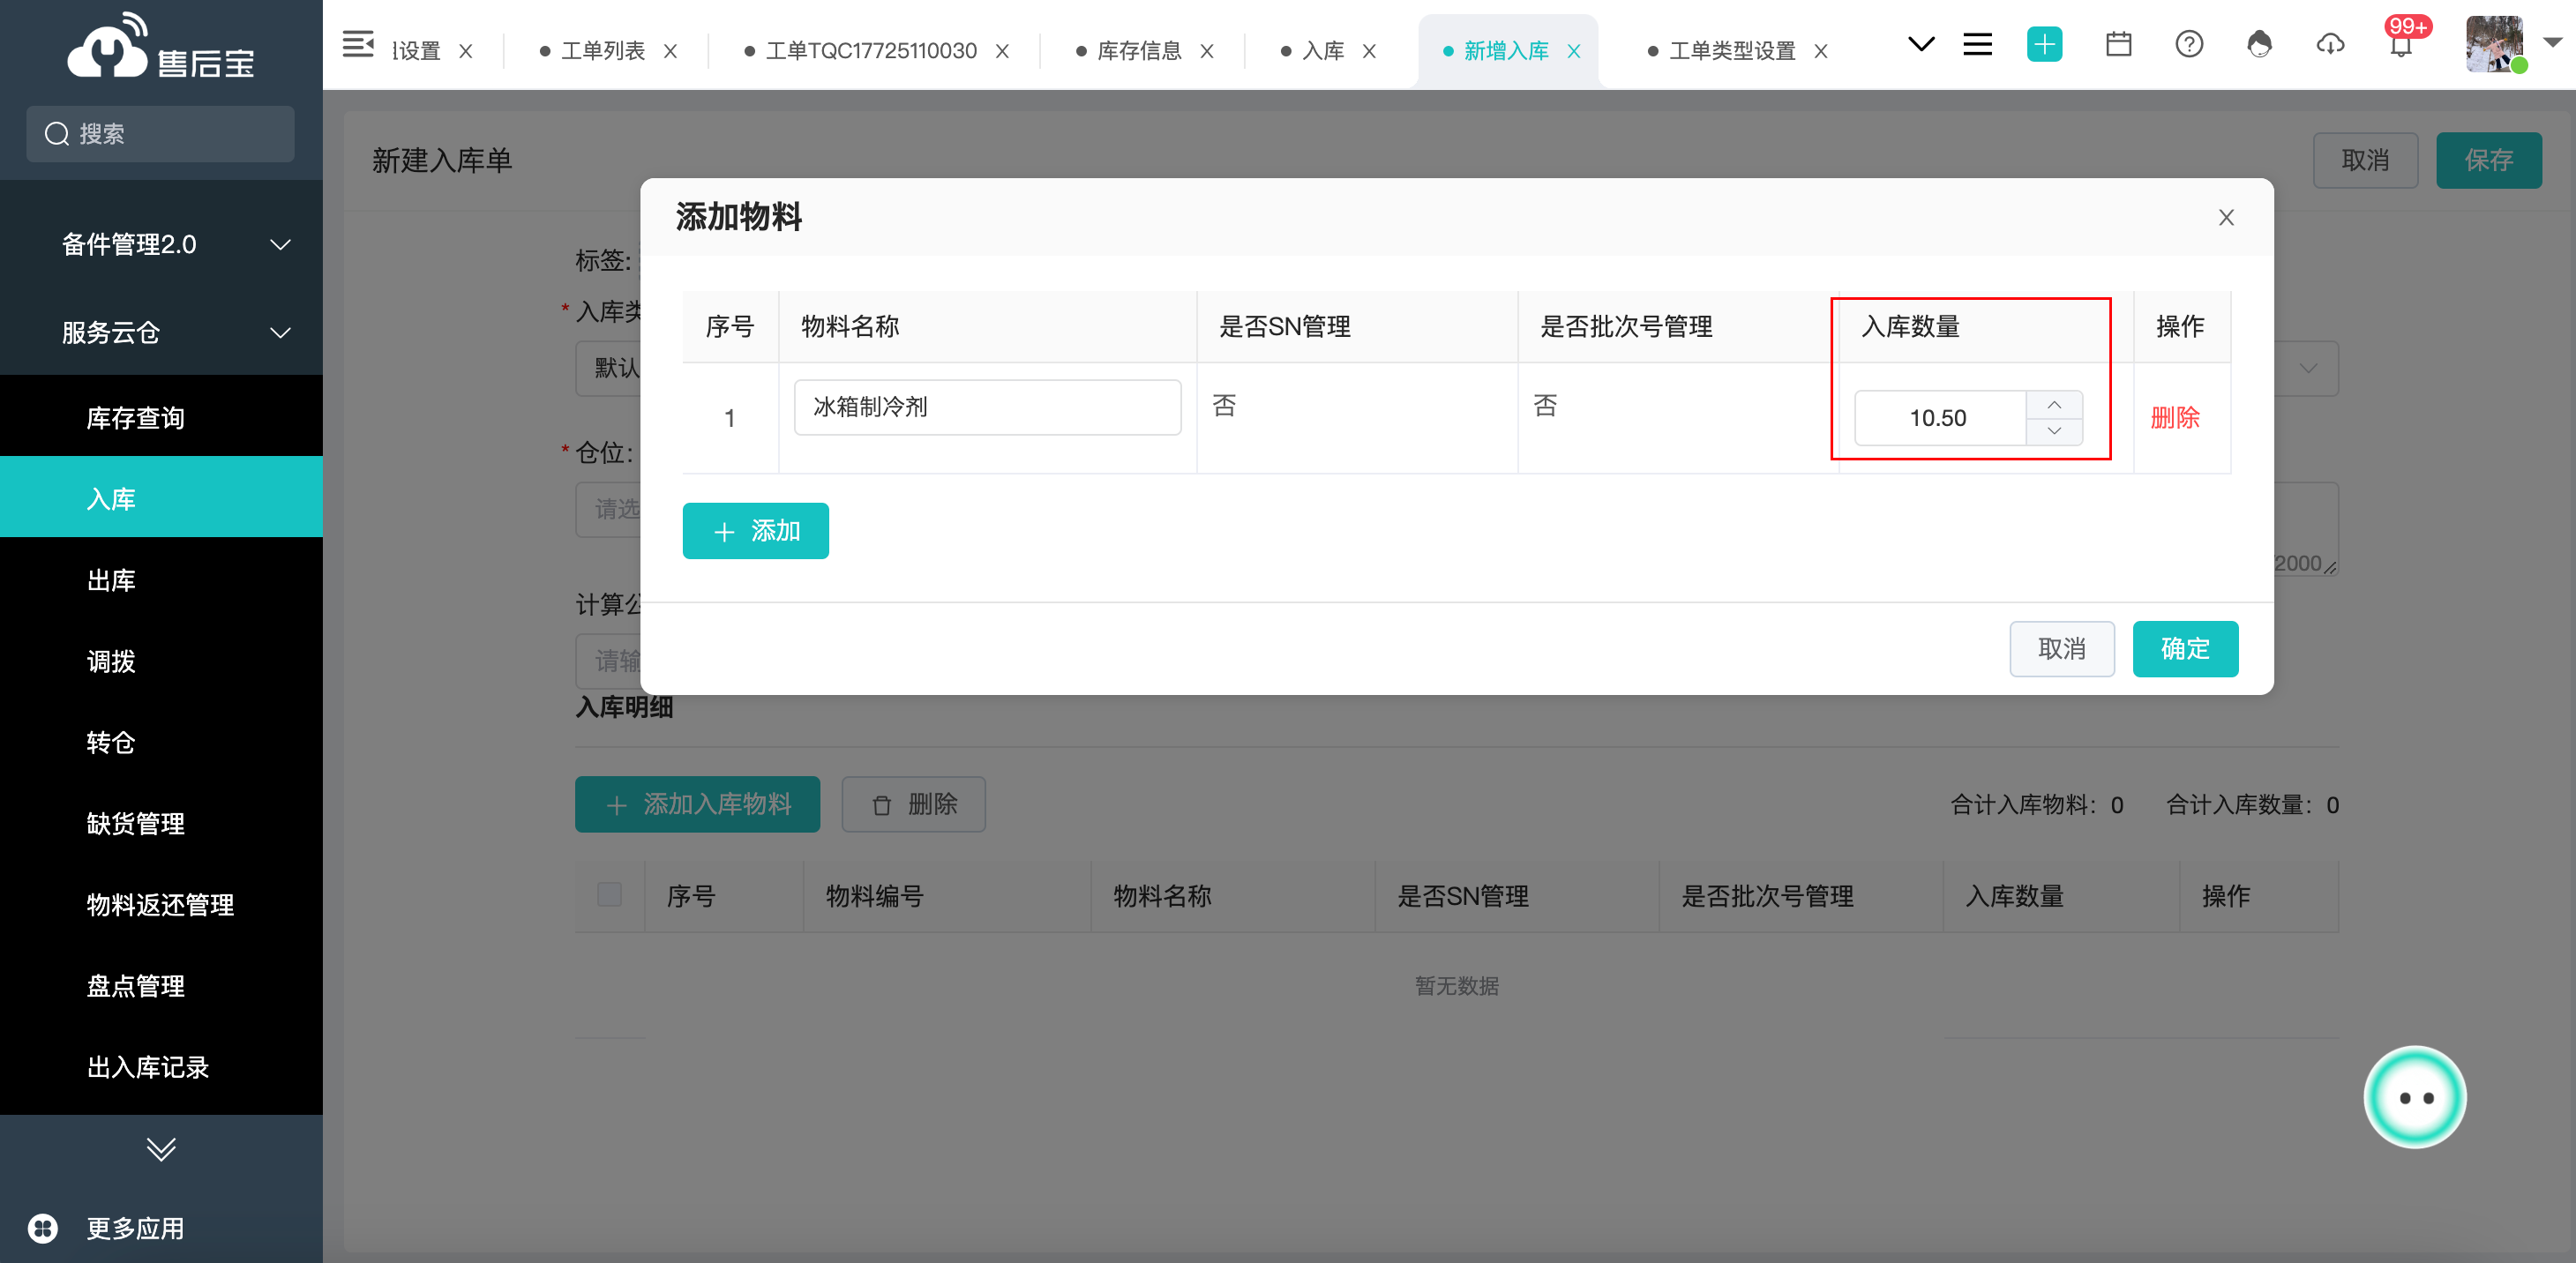This screenshot has width=2576, height=1263.
Task: Click the red 删除 link in material row
Action: [x=2174, y=418]
